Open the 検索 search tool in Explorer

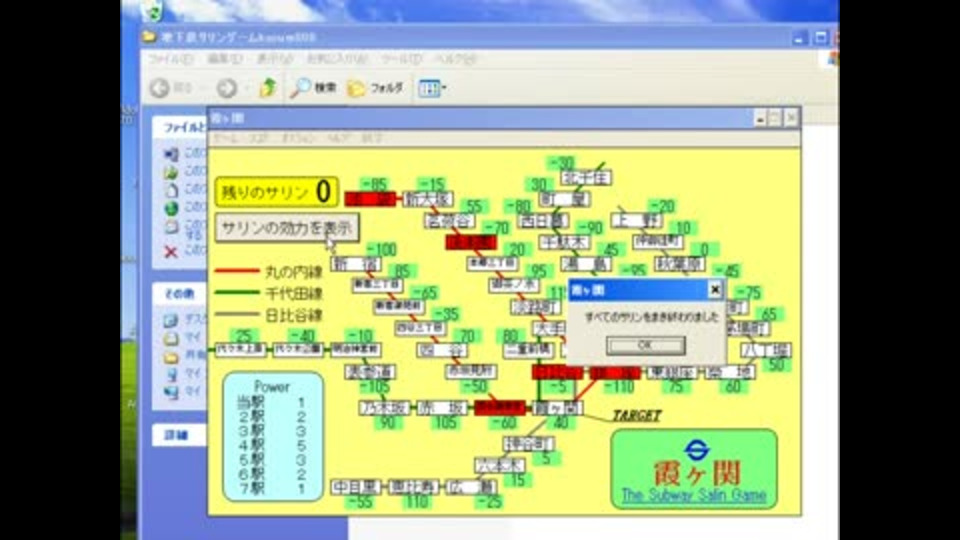point(313,88)
